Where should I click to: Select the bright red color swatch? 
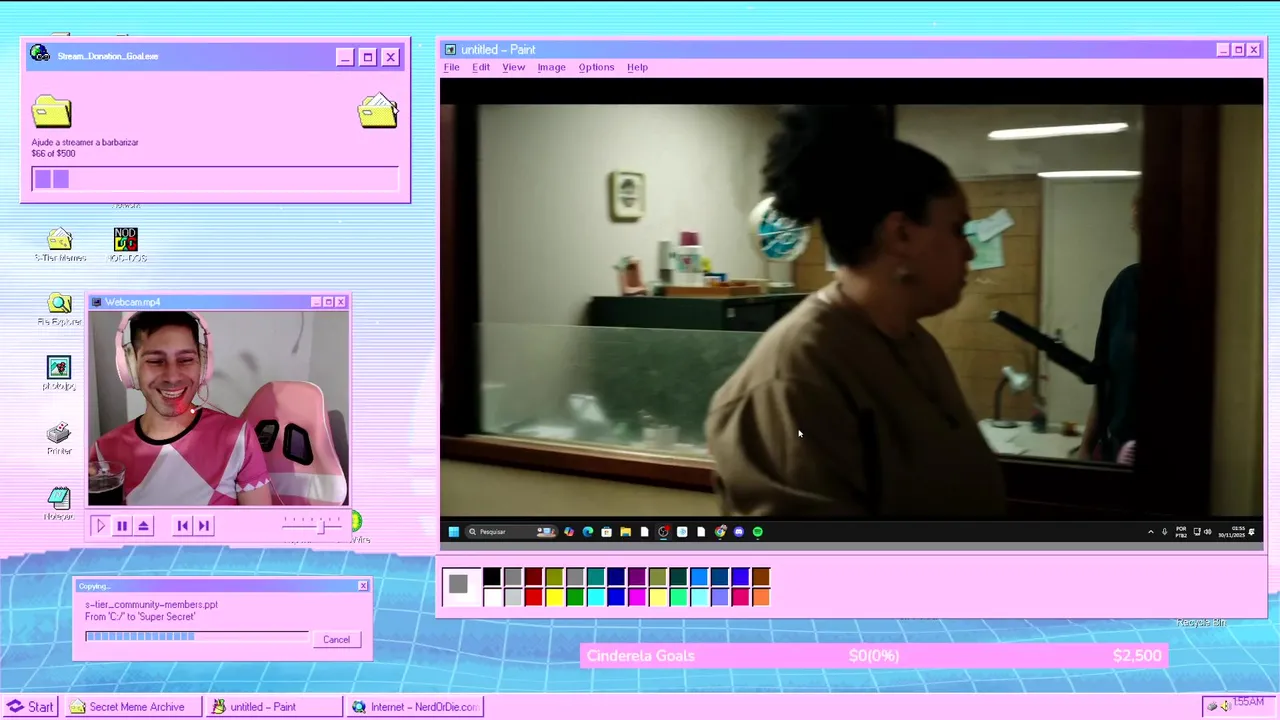(533, 597)
